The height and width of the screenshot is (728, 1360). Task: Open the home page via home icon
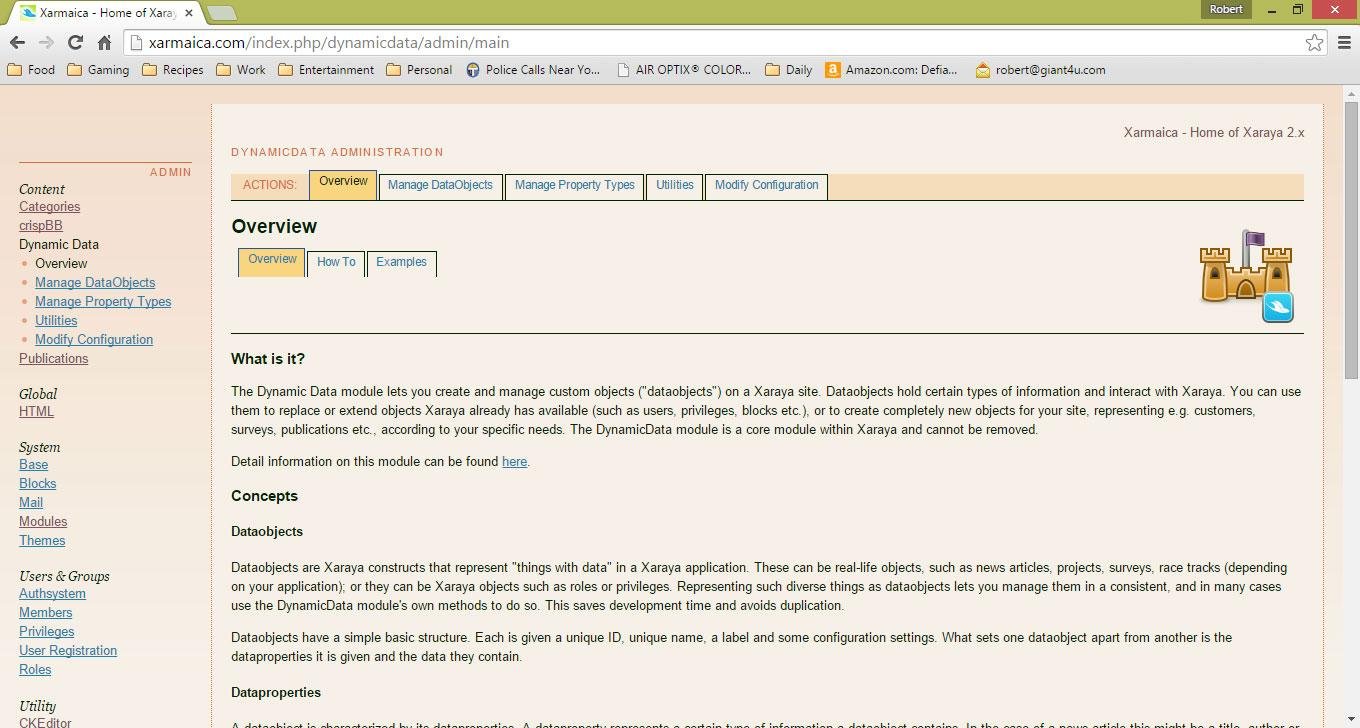pos(104,43)
